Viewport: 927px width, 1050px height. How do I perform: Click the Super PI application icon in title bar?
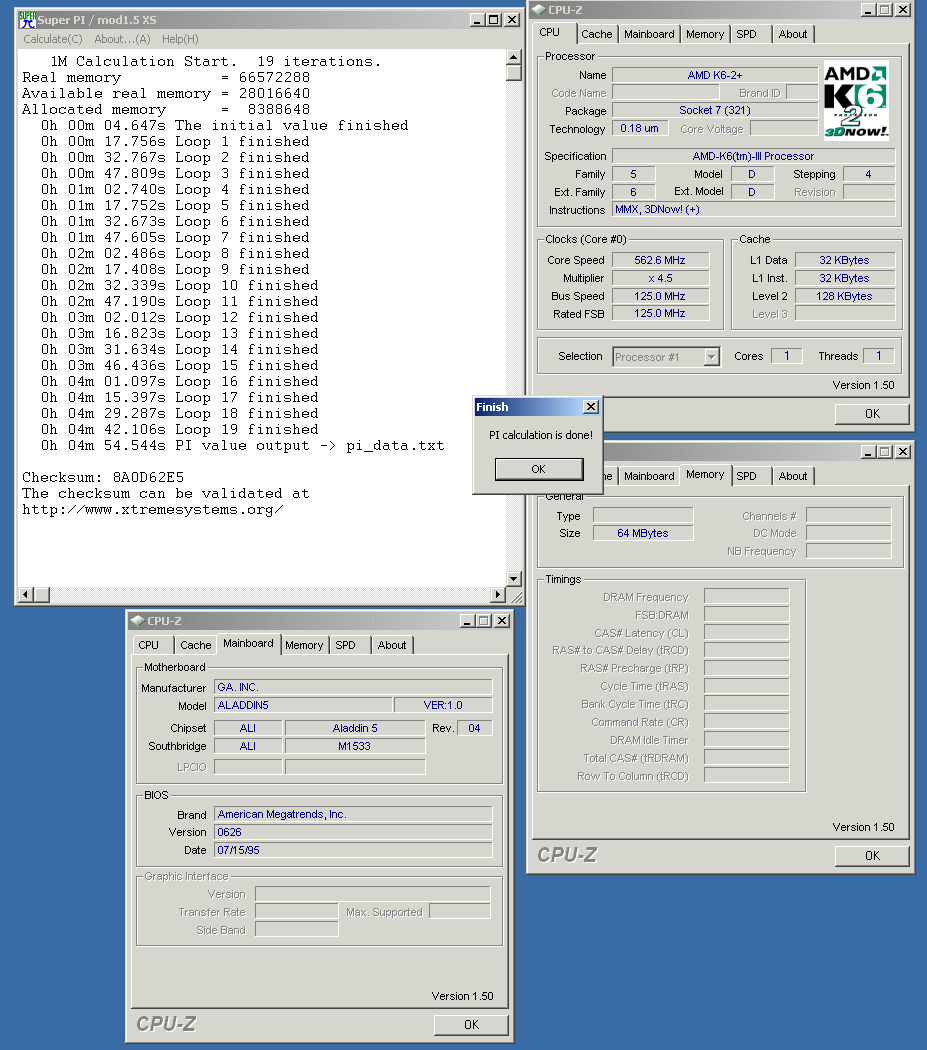coord(27,19)
